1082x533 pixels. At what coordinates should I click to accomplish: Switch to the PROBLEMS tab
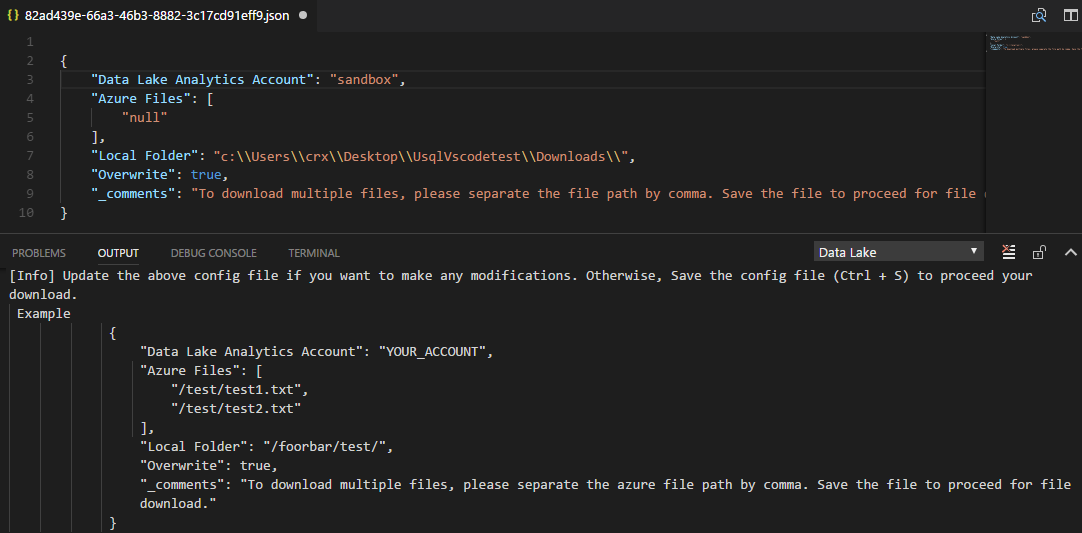[x=39, y=253]
